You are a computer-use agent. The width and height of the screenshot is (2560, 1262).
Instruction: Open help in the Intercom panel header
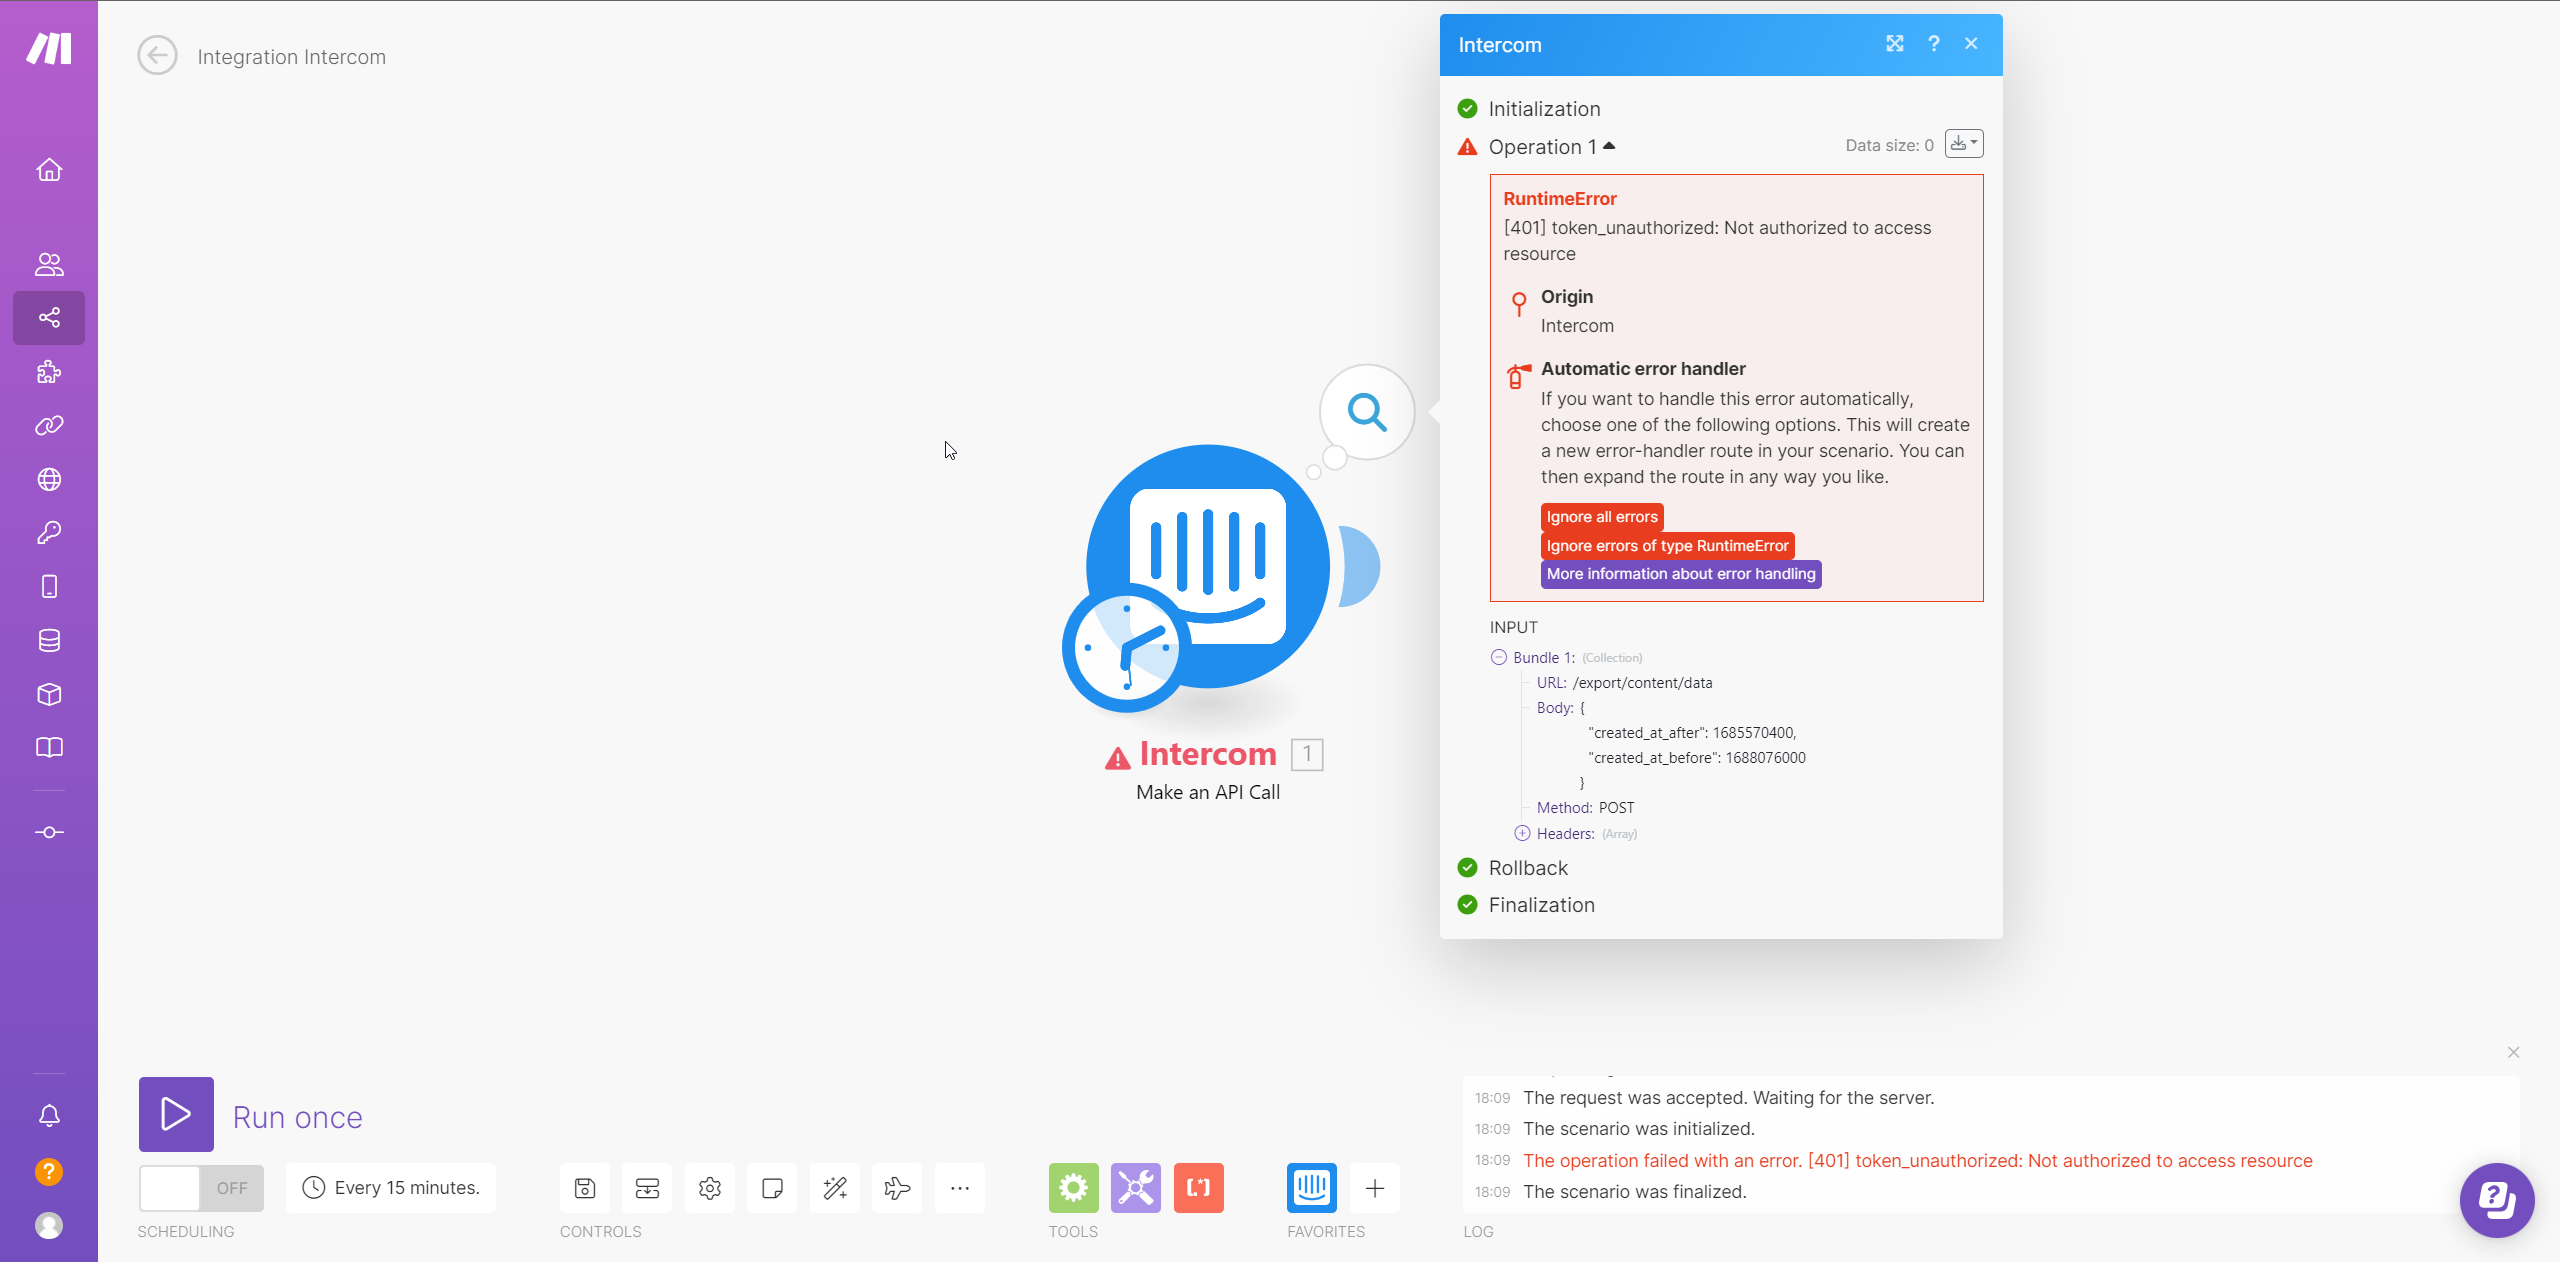(x=1934, y=43)
